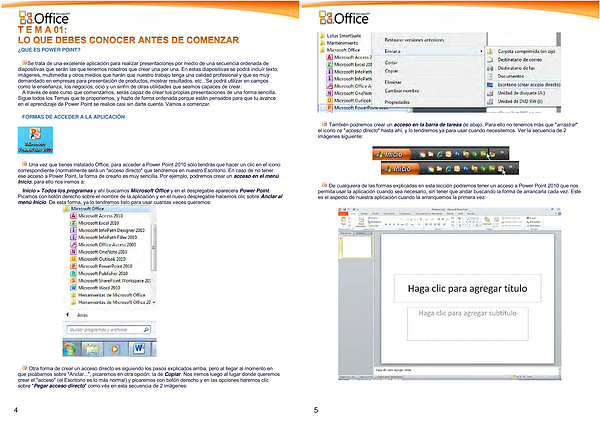The height and width of the screenshot is (424, 600).
Task: Click the Buscar programas y archivos search box
Action: (x=109, y=329)
